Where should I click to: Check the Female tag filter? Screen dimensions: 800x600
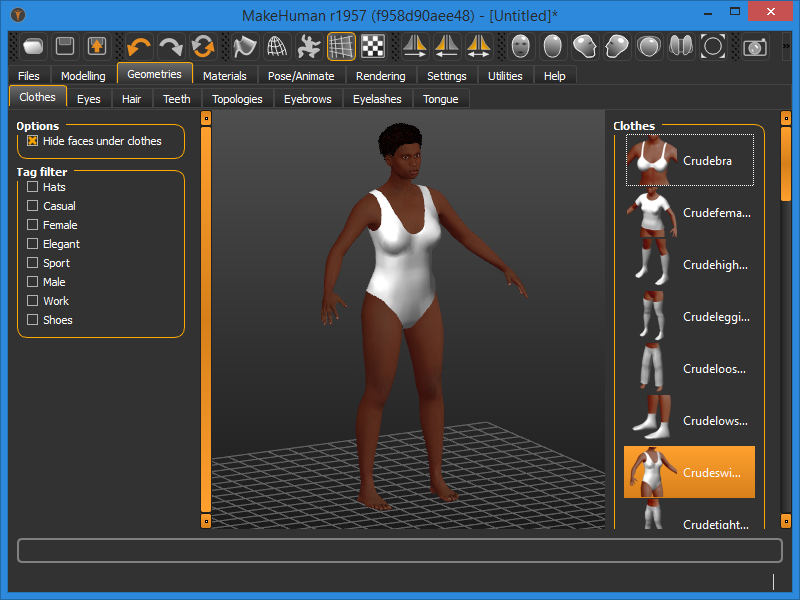(33, 224)
